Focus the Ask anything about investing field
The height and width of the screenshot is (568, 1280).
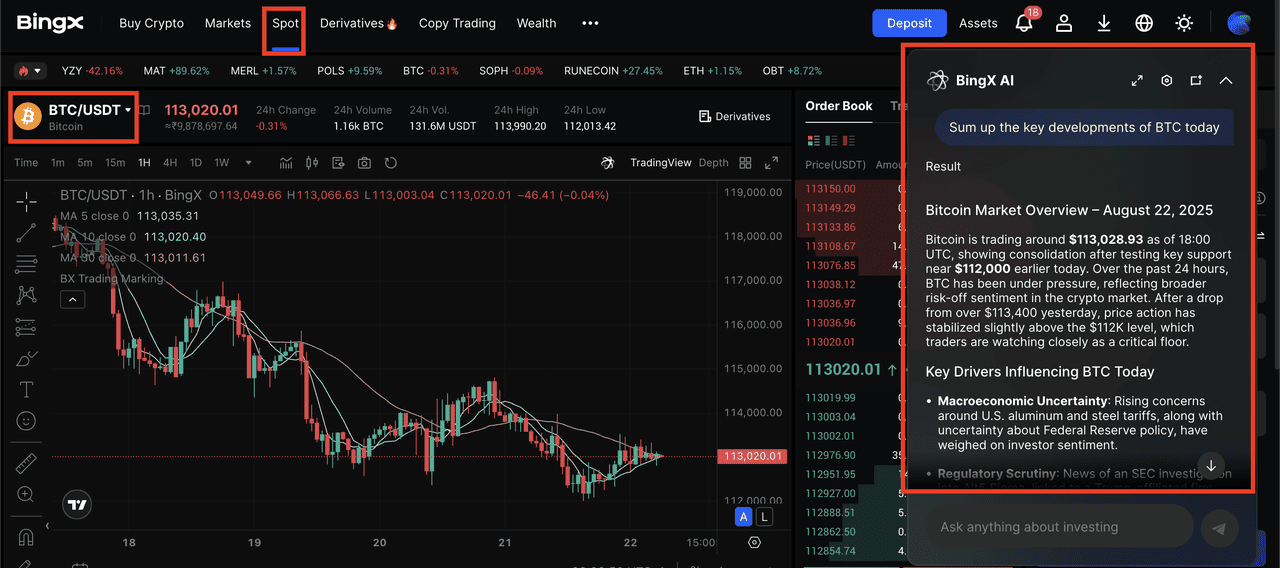(1058, 527)
